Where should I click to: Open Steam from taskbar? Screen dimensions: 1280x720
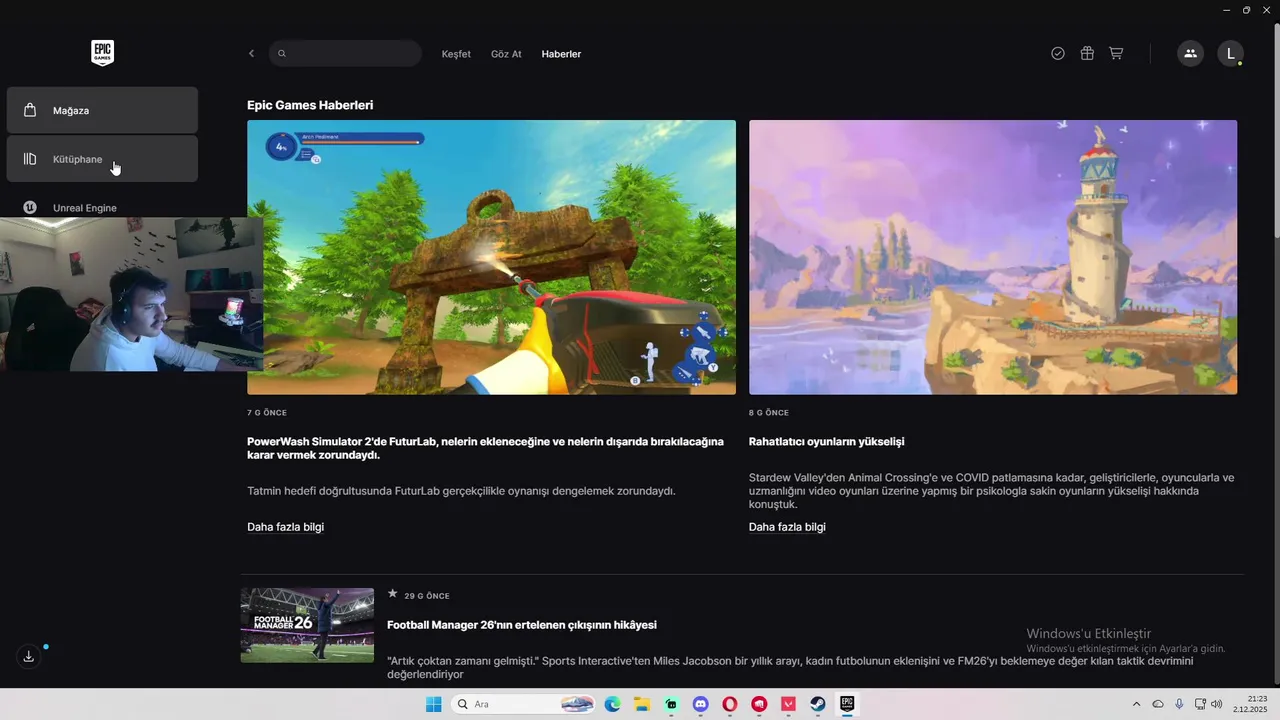point(818,704)
